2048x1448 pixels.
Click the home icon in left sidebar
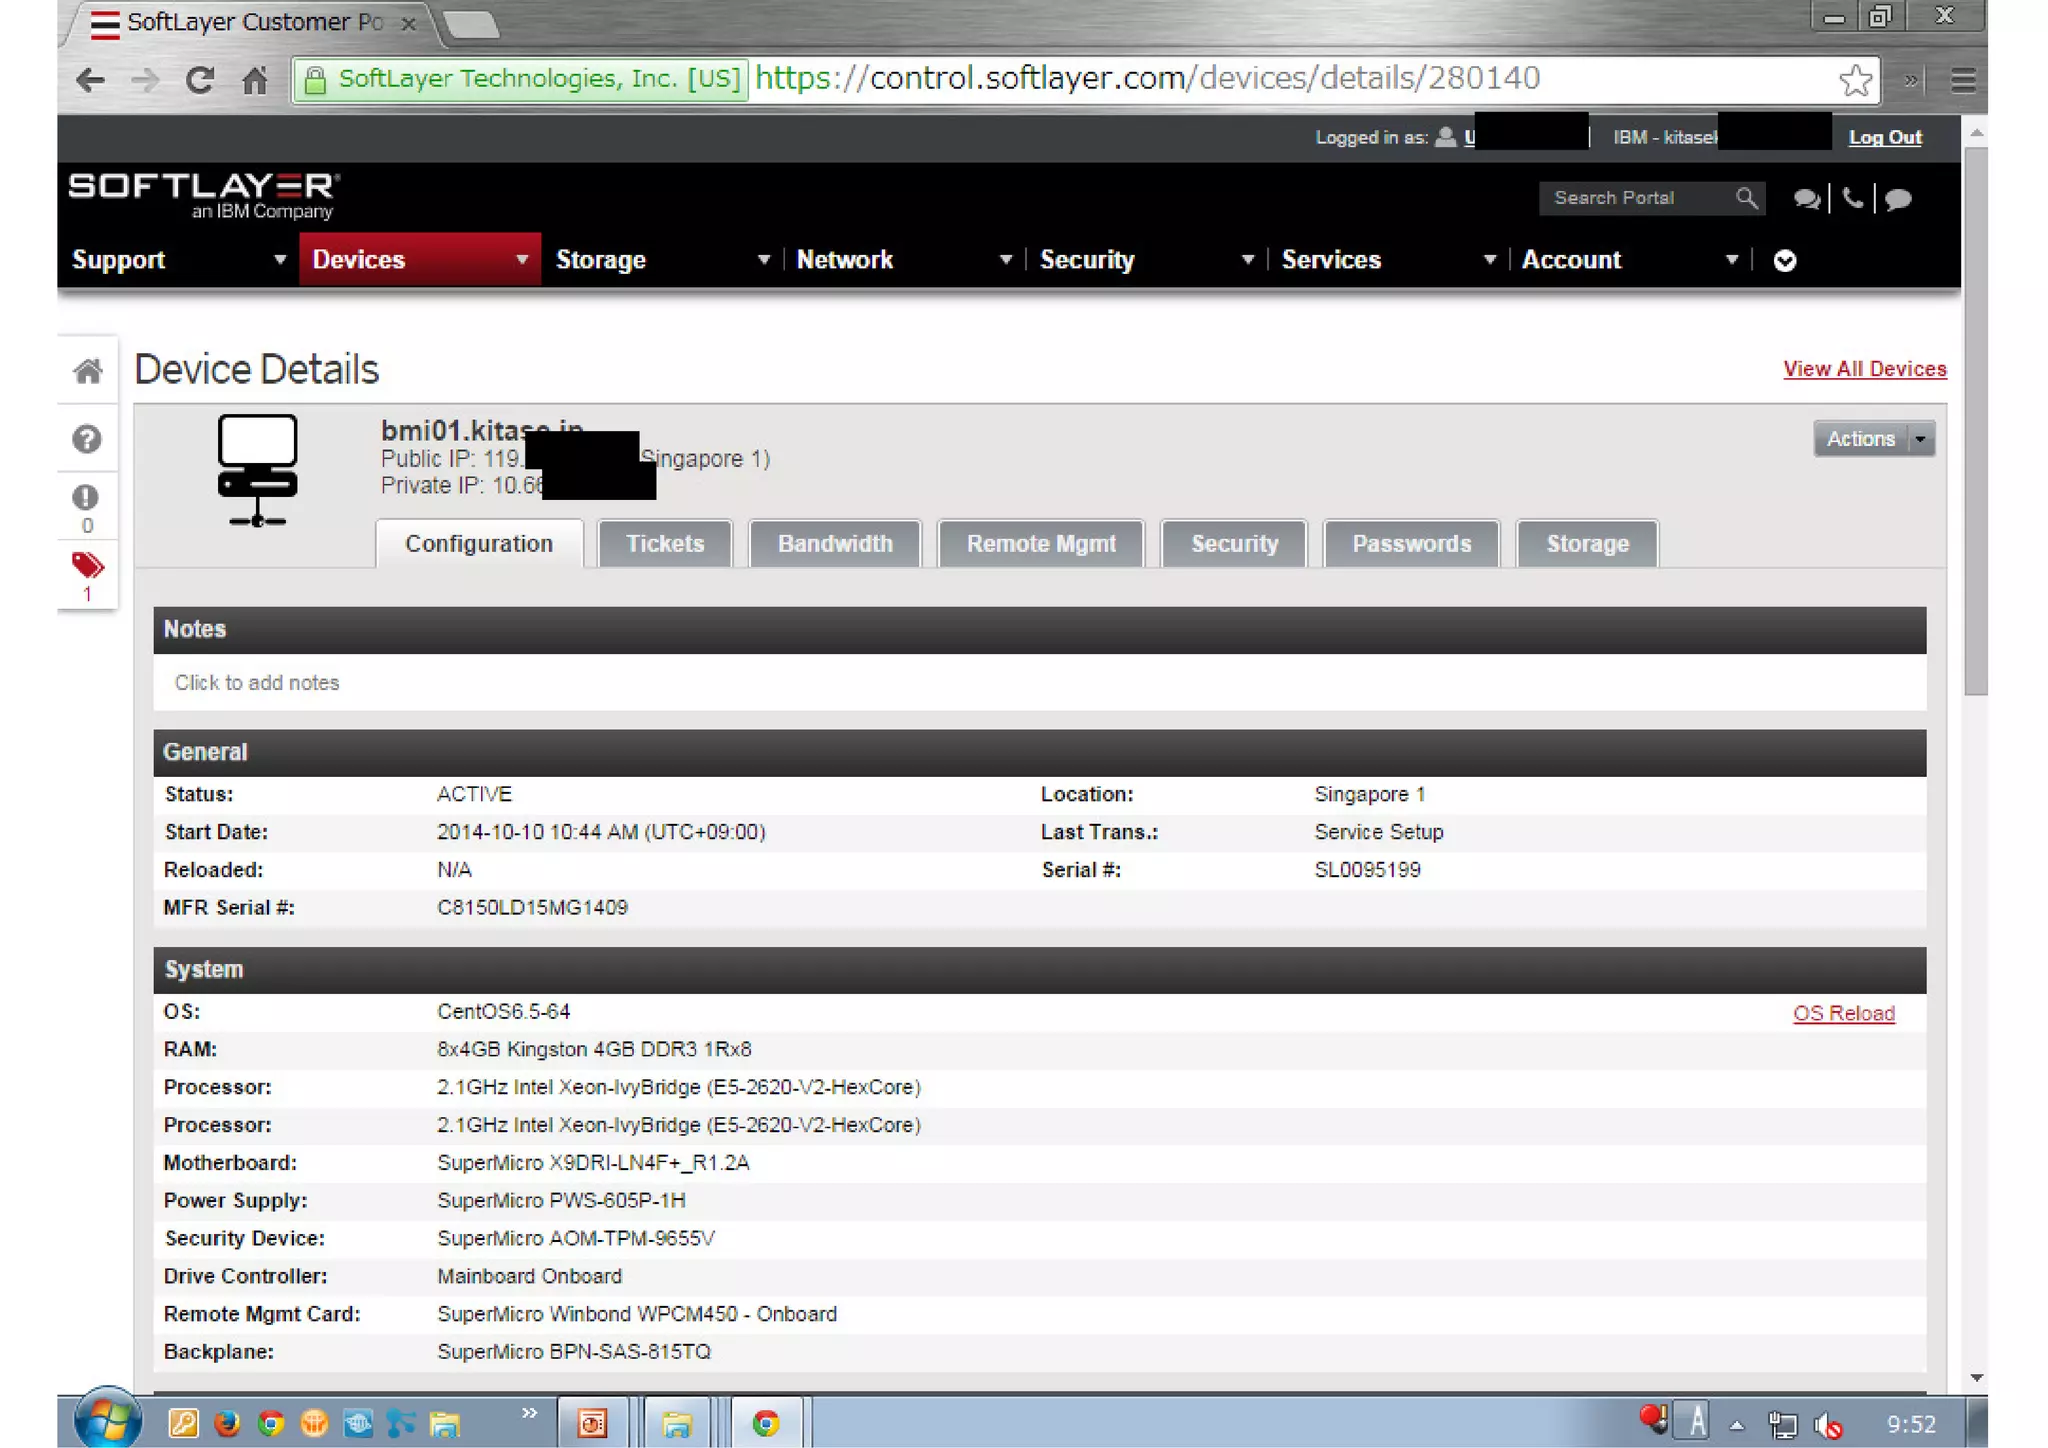click(x=88, y=371)
